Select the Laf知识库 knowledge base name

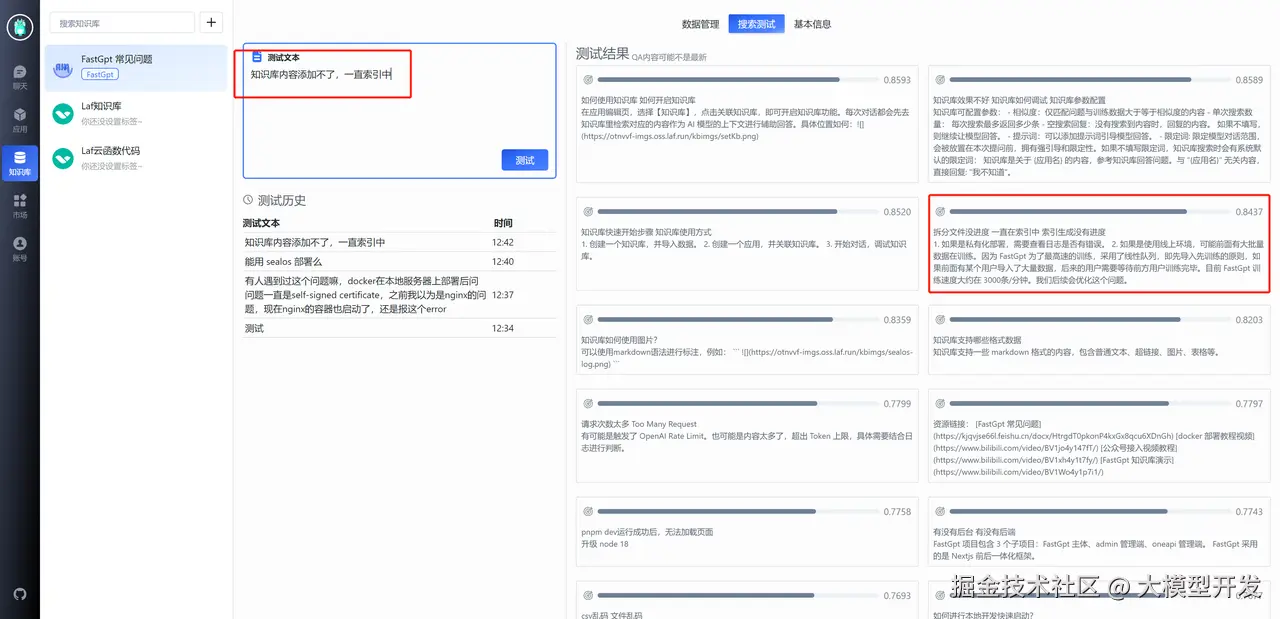[x=101, y=106]
